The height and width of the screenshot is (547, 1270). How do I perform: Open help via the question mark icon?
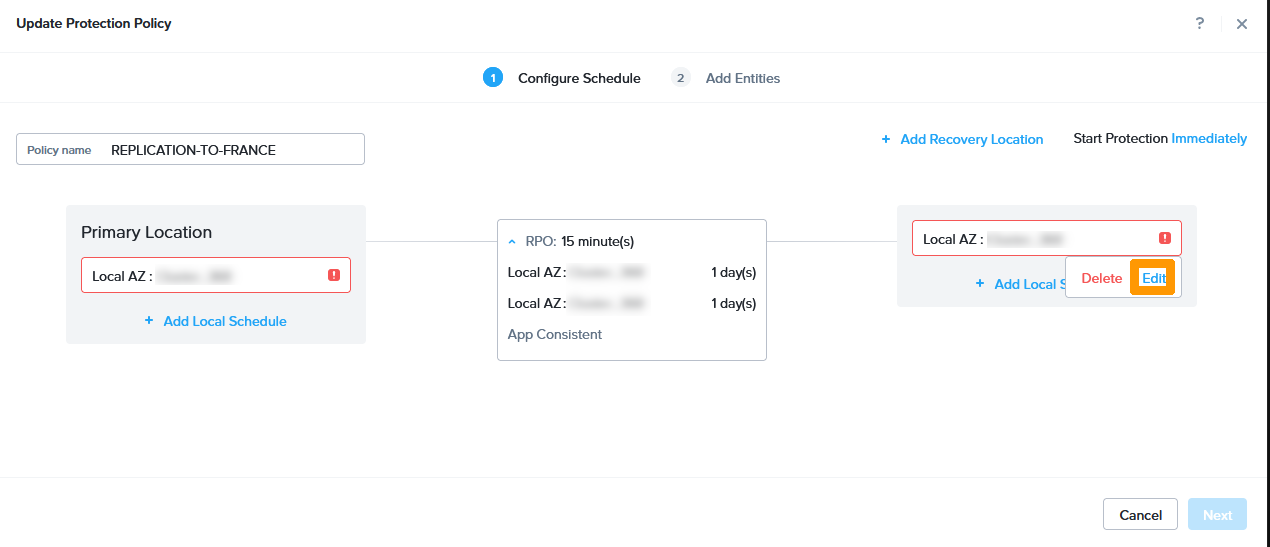pyautogui.click(x=1200, y=23)
